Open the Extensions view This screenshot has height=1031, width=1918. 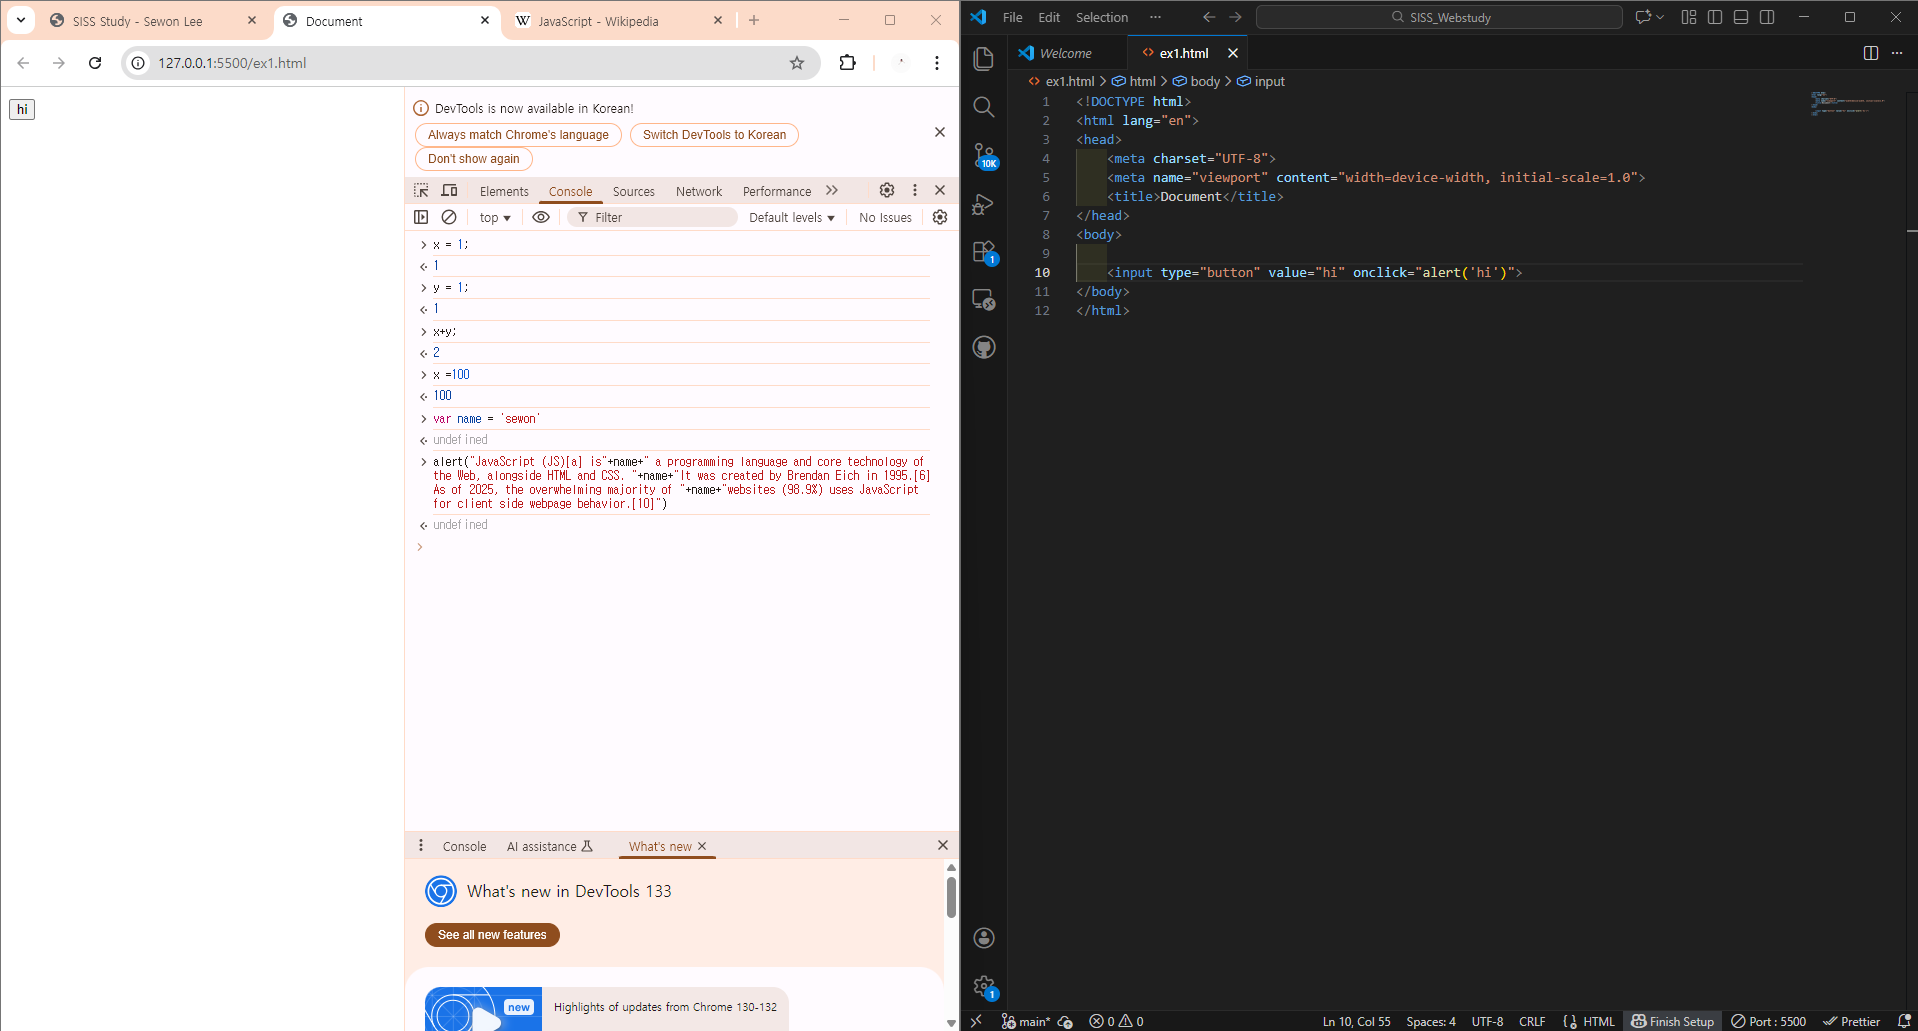(x=984, y=252)
